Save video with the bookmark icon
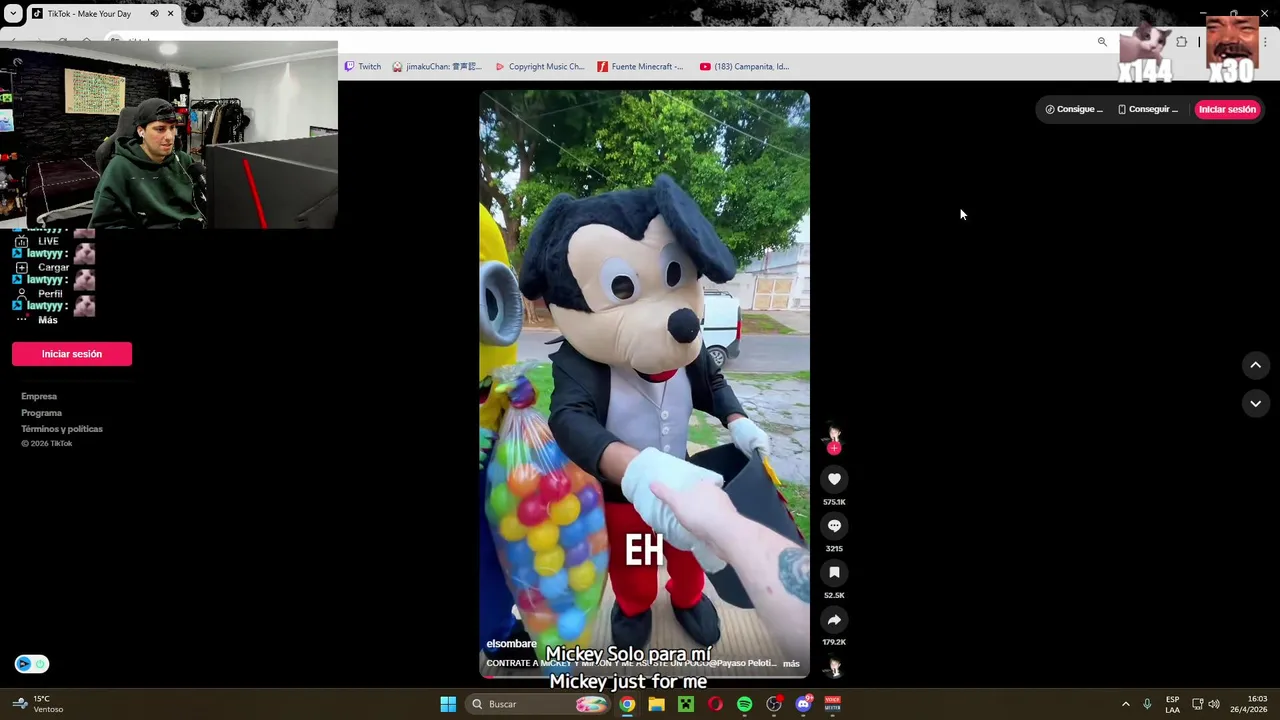The width and height of the screenshot is (1280, 720). pyautogui.click(x=834, y=573)
